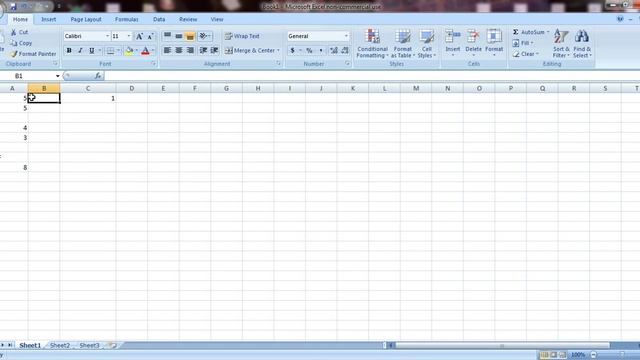The width and height of the screenshot is (640, 360).
Task: Apply font color A icon
Action: [x=145, y=51]
